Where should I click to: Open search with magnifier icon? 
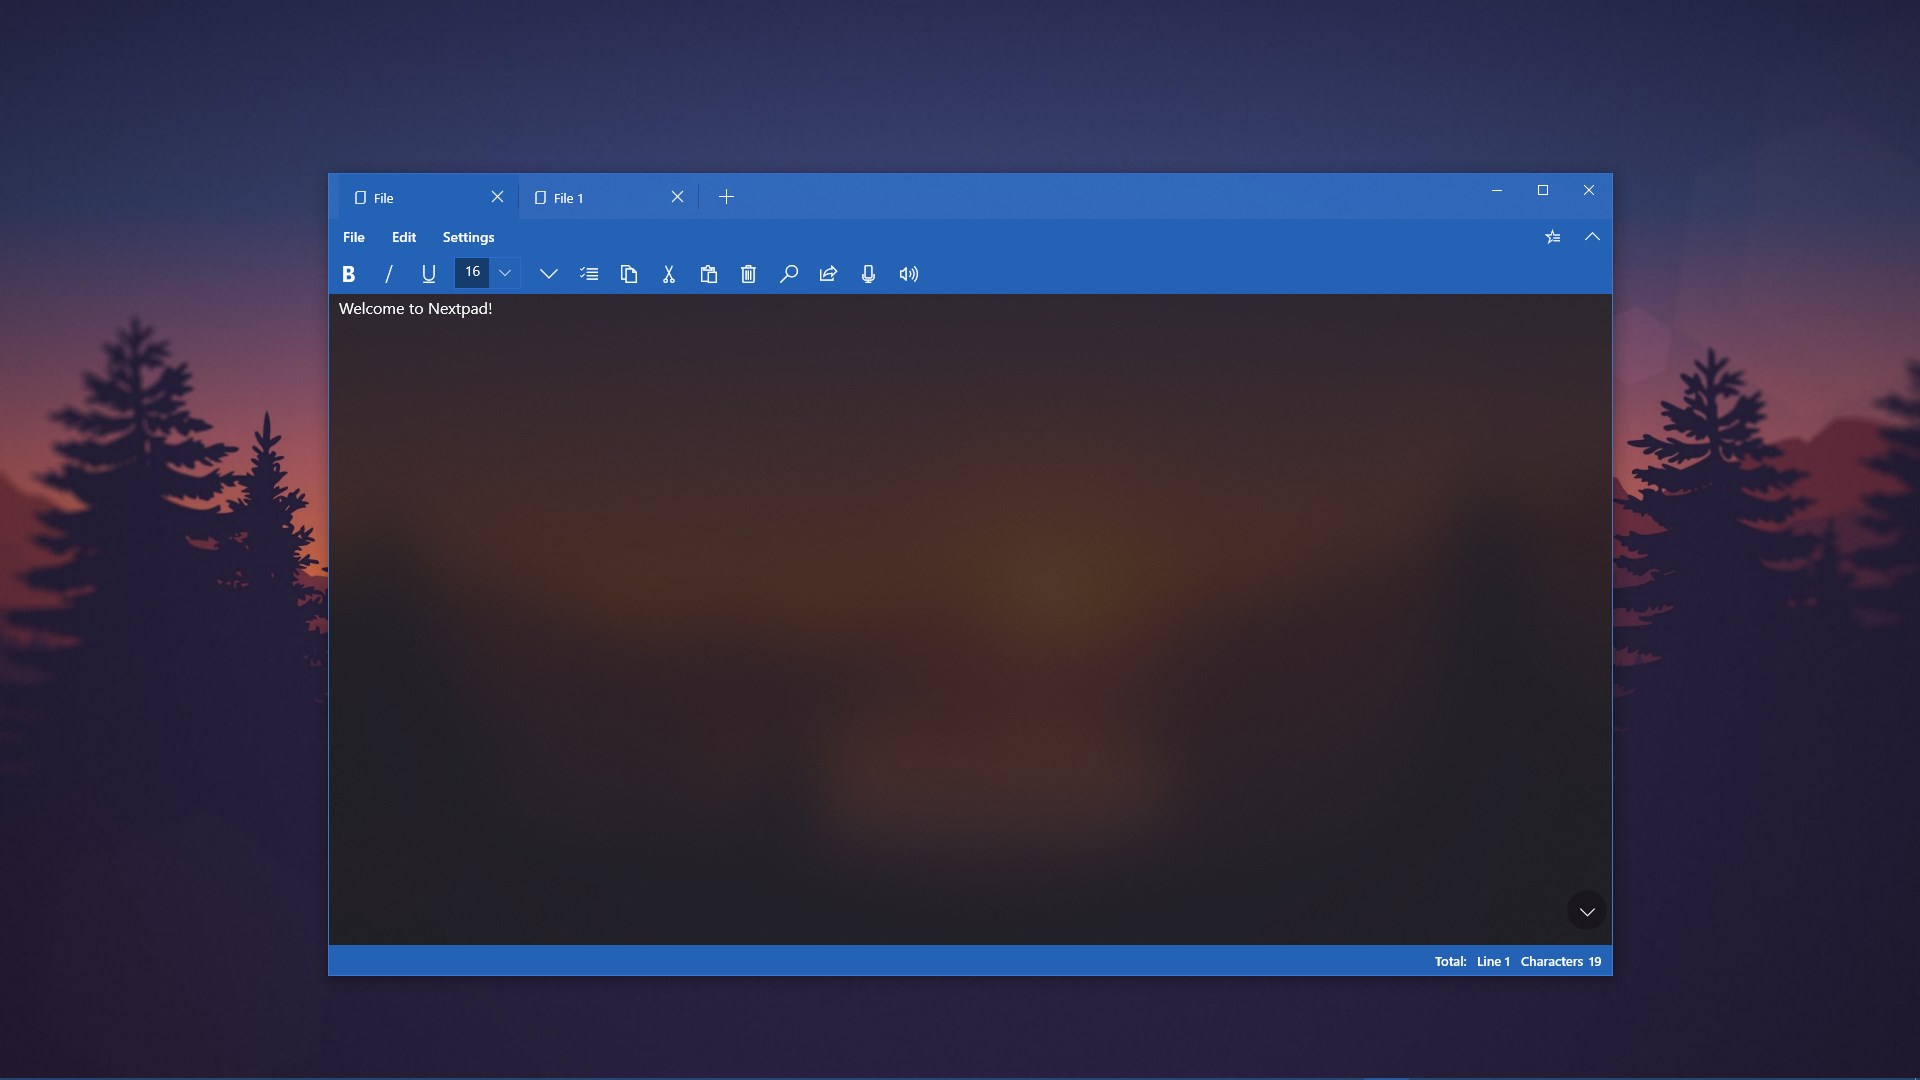point(789,274)
